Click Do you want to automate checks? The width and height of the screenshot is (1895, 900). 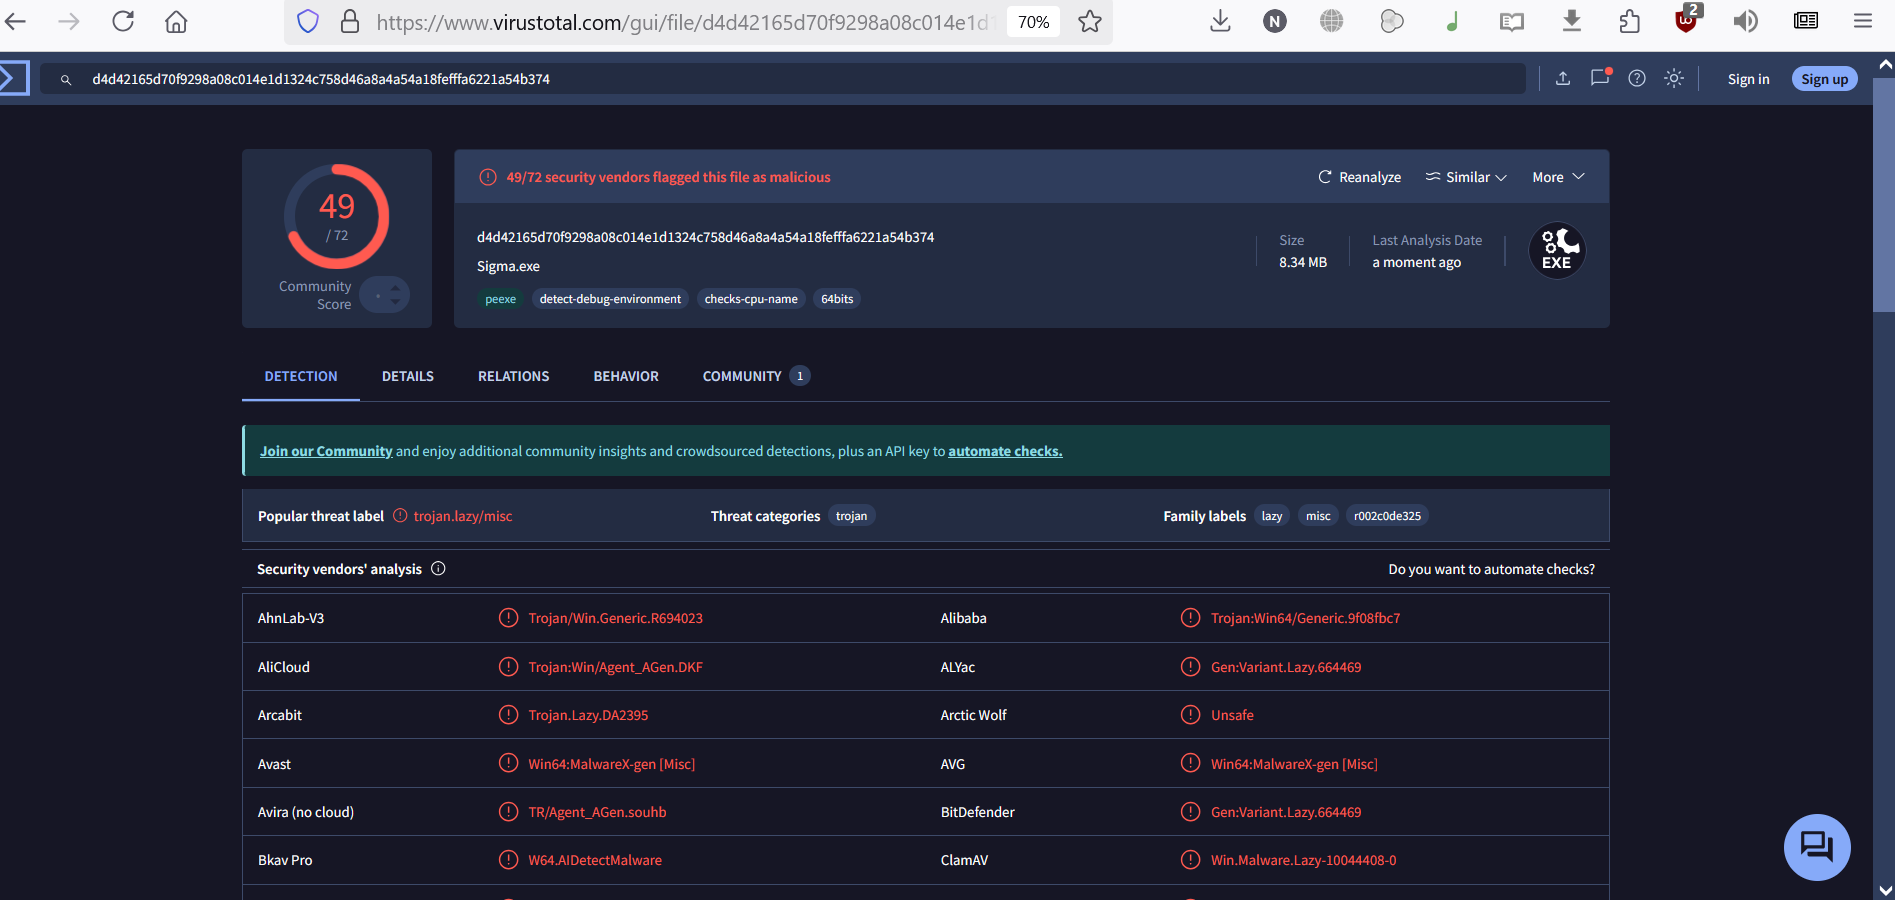1491,569
